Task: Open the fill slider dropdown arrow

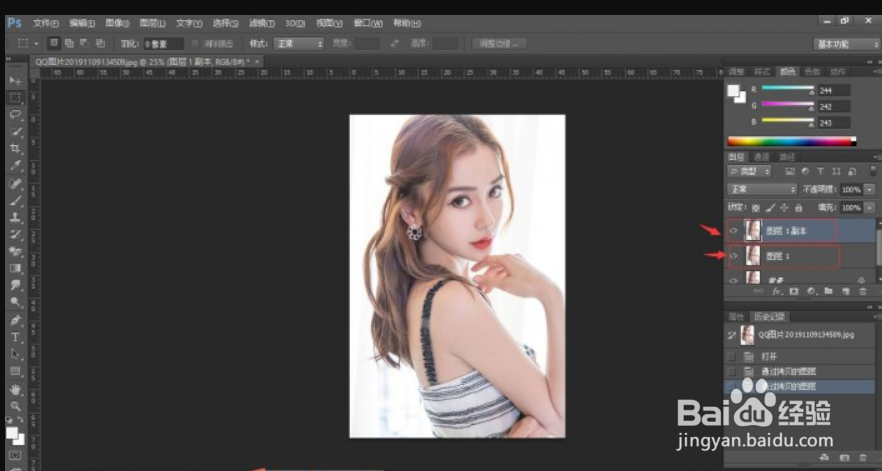Action: (870, 208)
